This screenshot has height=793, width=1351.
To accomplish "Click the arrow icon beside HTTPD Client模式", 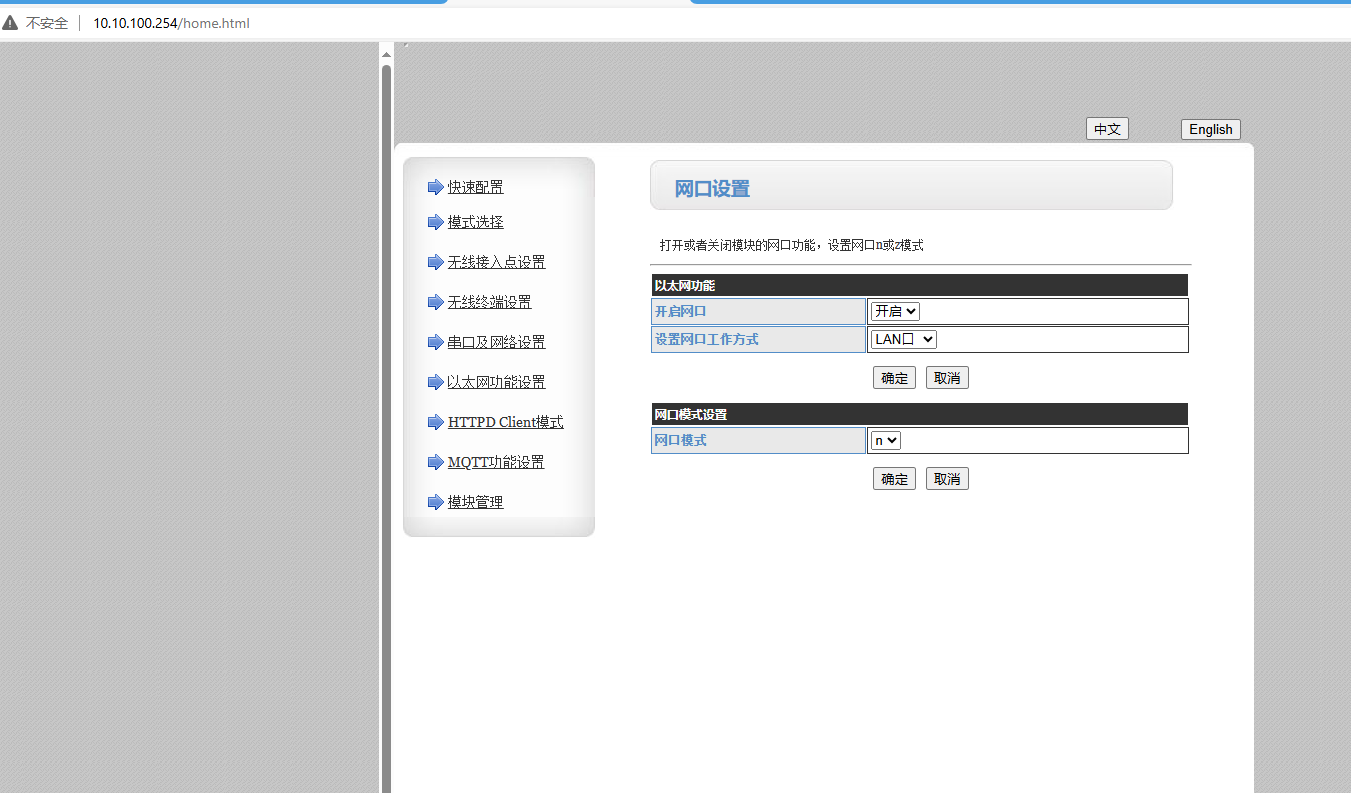I will coord(435,422).
